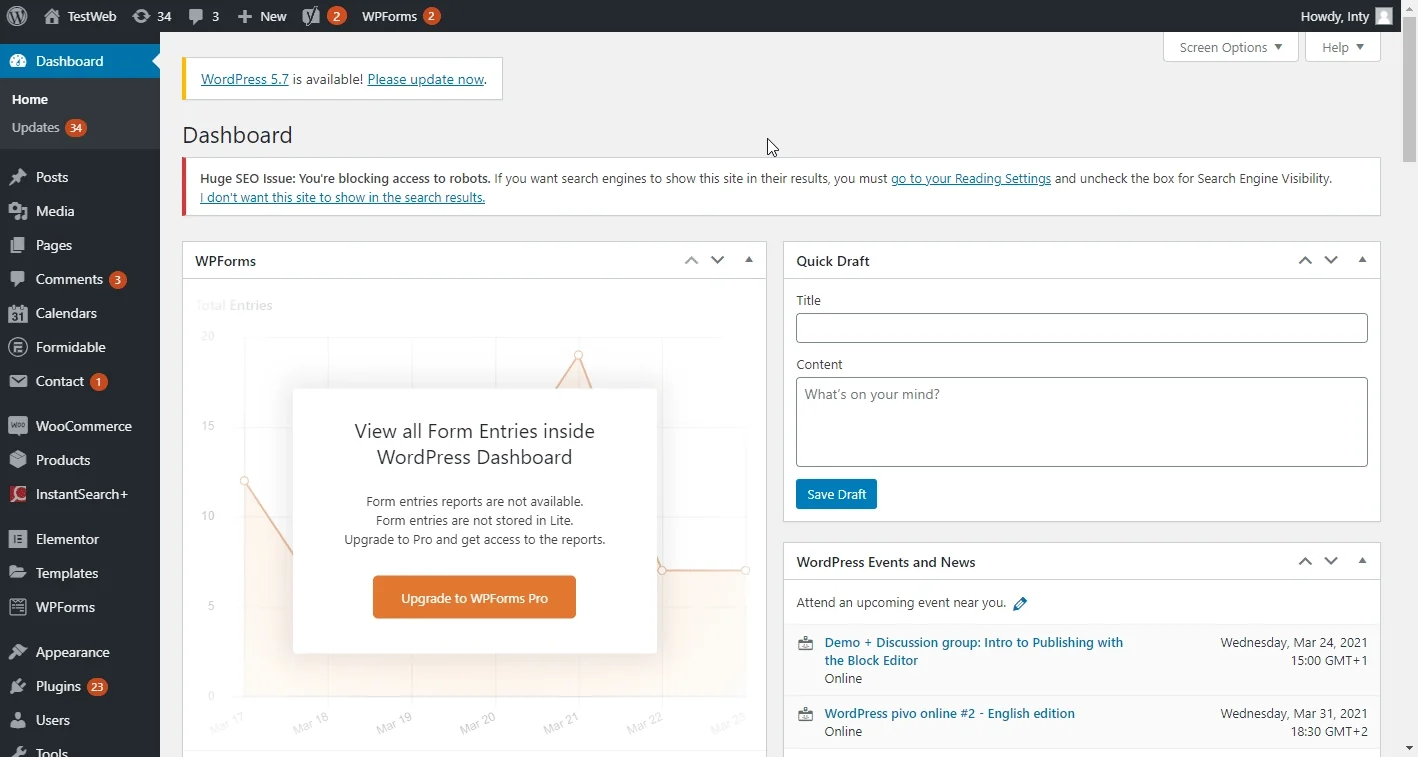Screen dimensions: 1418x757
Task: Click the page vertical scrollbar thumb
Action: point(1410,90)
